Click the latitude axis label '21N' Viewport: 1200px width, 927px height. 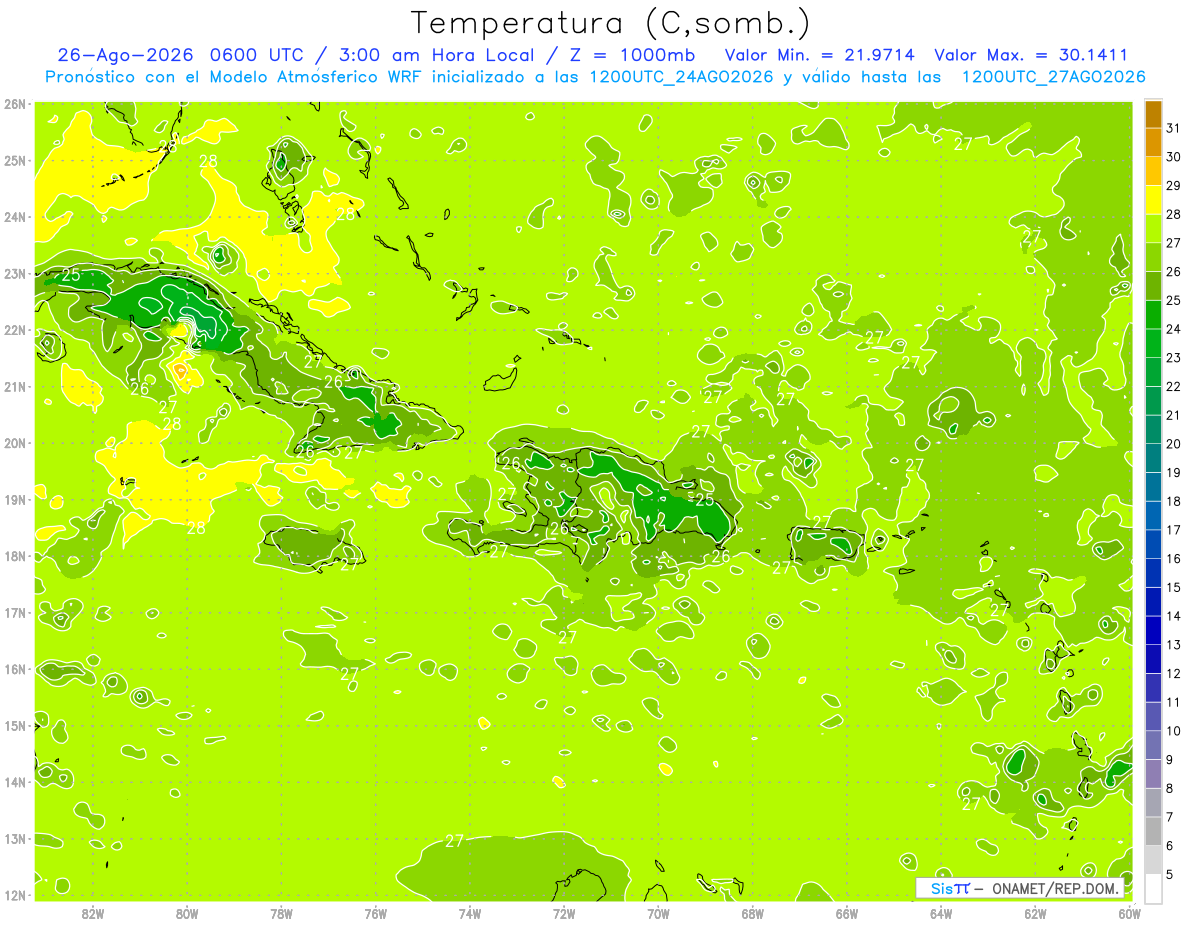(x=15, y=387)
